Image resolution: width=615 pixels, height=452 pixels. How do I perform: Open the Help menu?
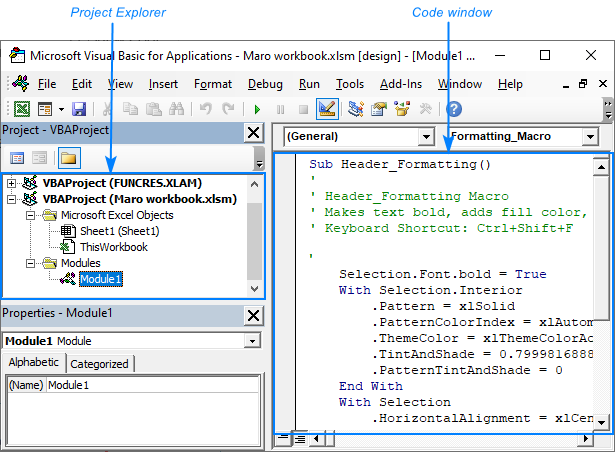click(x=510, y=84)
